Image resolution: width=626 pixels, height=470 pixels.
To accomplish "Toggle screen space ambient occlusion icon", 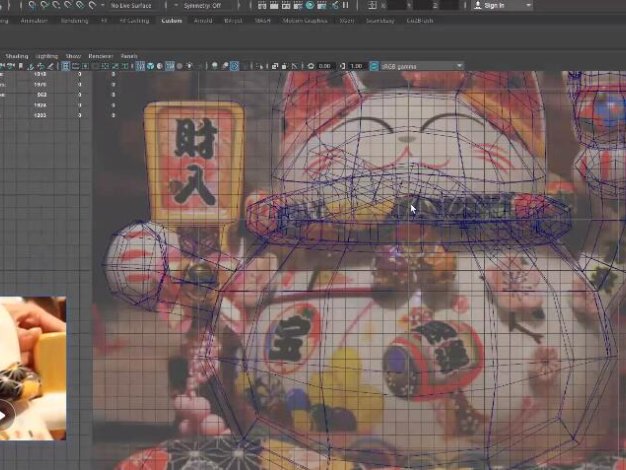I will pyautogui.click(x=214, y=66).
